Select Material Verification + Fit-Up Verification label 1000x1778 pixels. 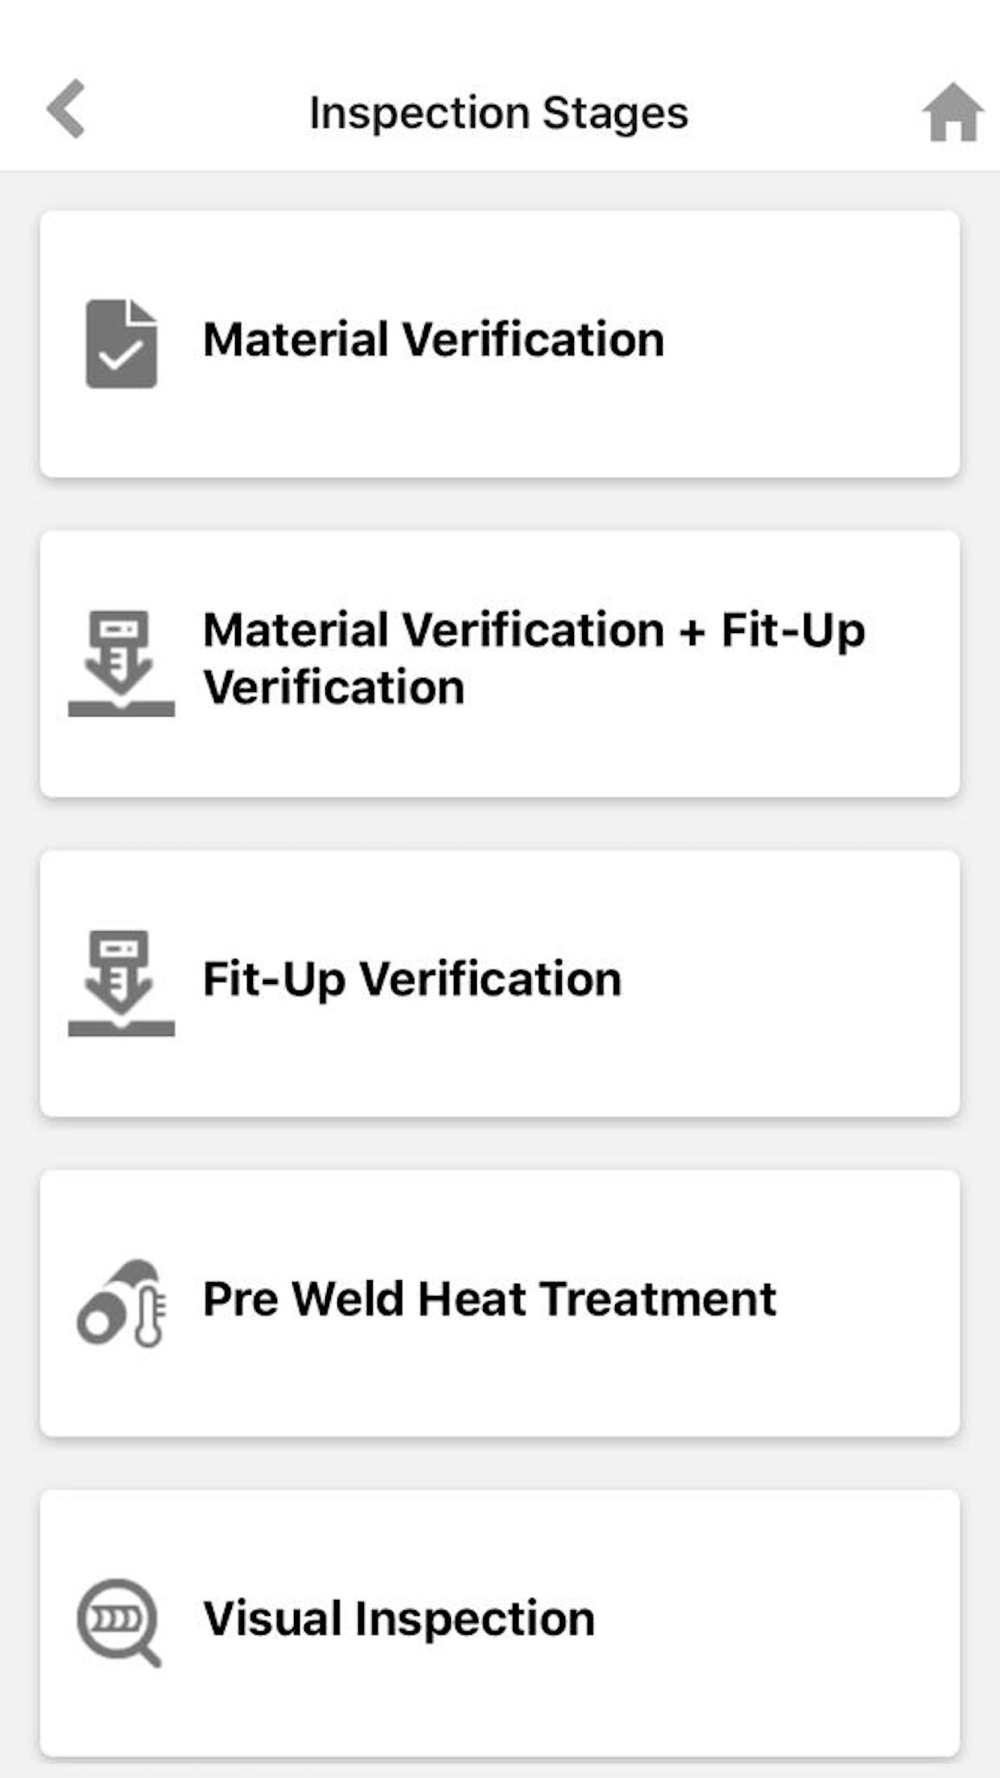[x=534, y=659]
